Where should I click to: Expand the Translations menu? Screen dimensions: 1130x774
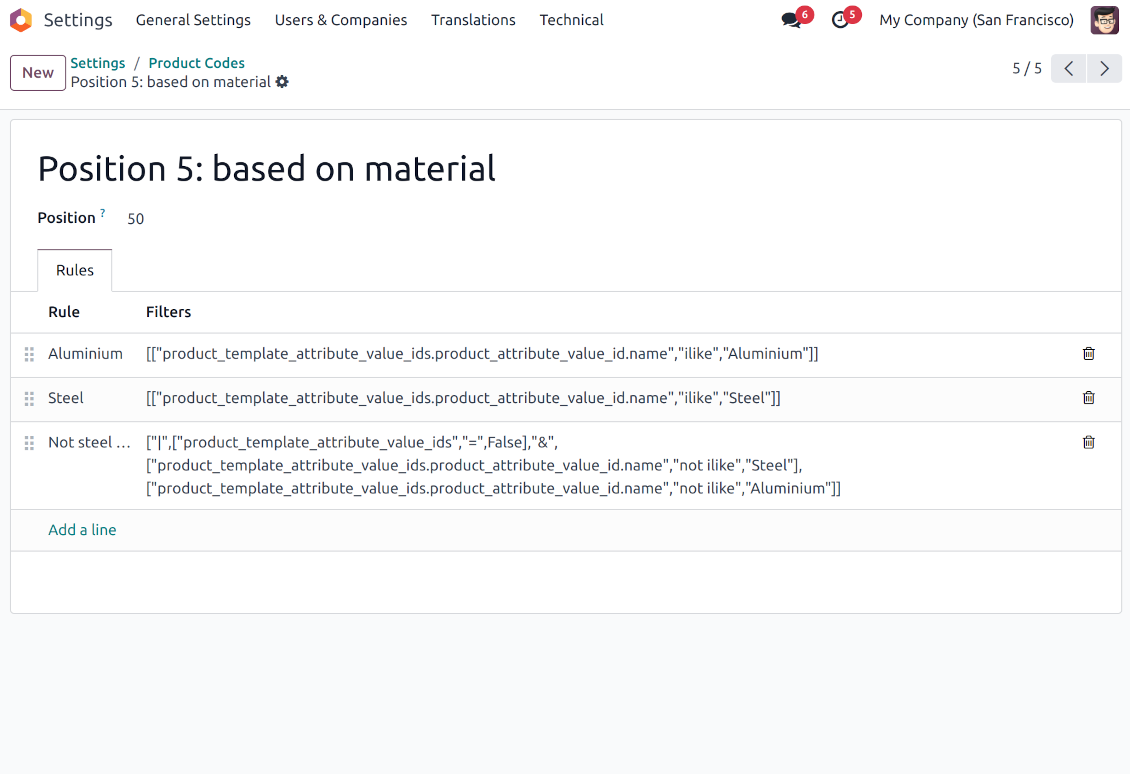click(x=473, y=20)
